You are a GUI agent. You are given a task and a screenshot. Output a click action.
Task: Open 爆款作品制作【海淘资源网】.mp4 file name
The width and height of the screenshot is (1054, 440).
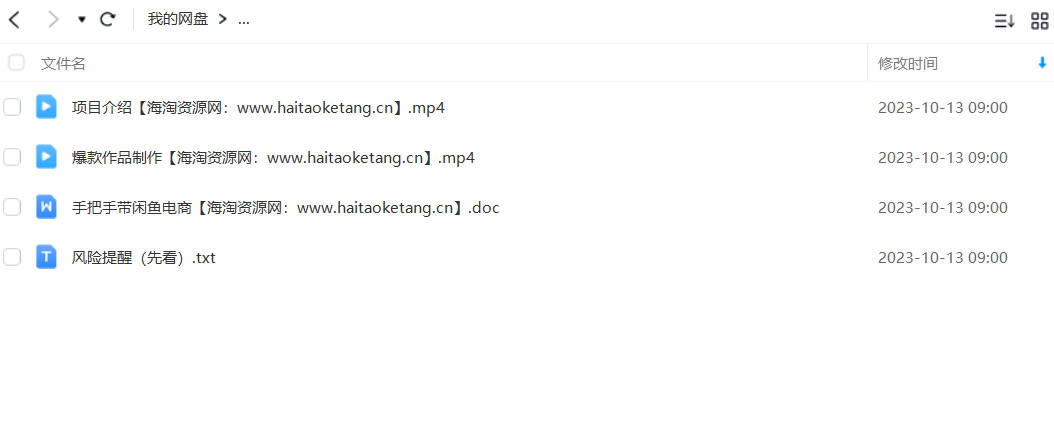point(274,158)
